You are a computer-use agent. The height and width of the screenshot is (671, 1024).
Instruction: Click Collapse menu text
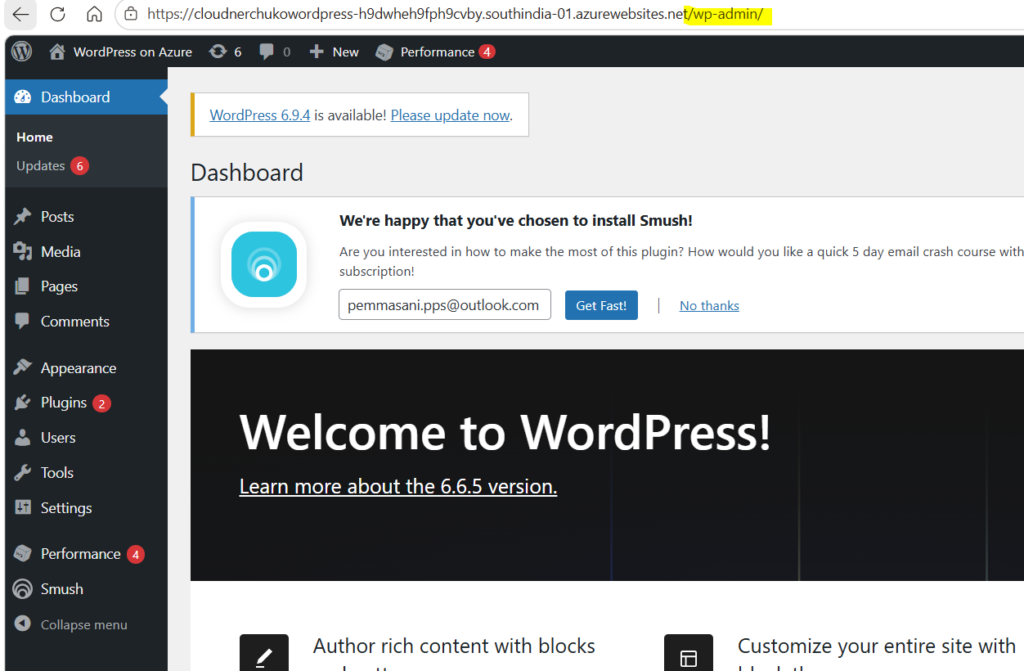pyautogui.click(x=84, y=625)
